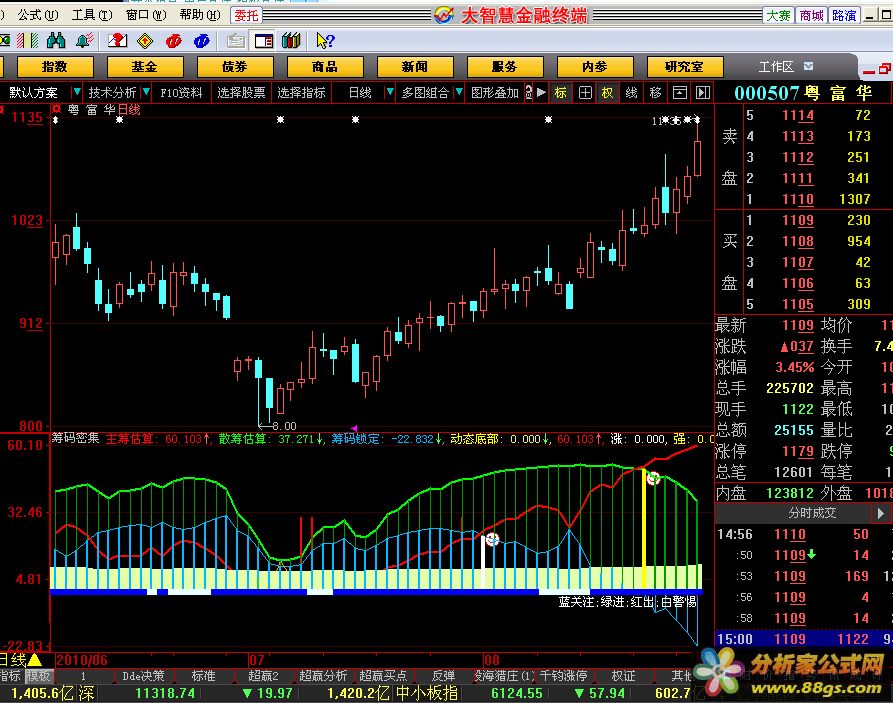
Task: Click the Dazhihui logo icon in title bar
Action: pos(444,15)
